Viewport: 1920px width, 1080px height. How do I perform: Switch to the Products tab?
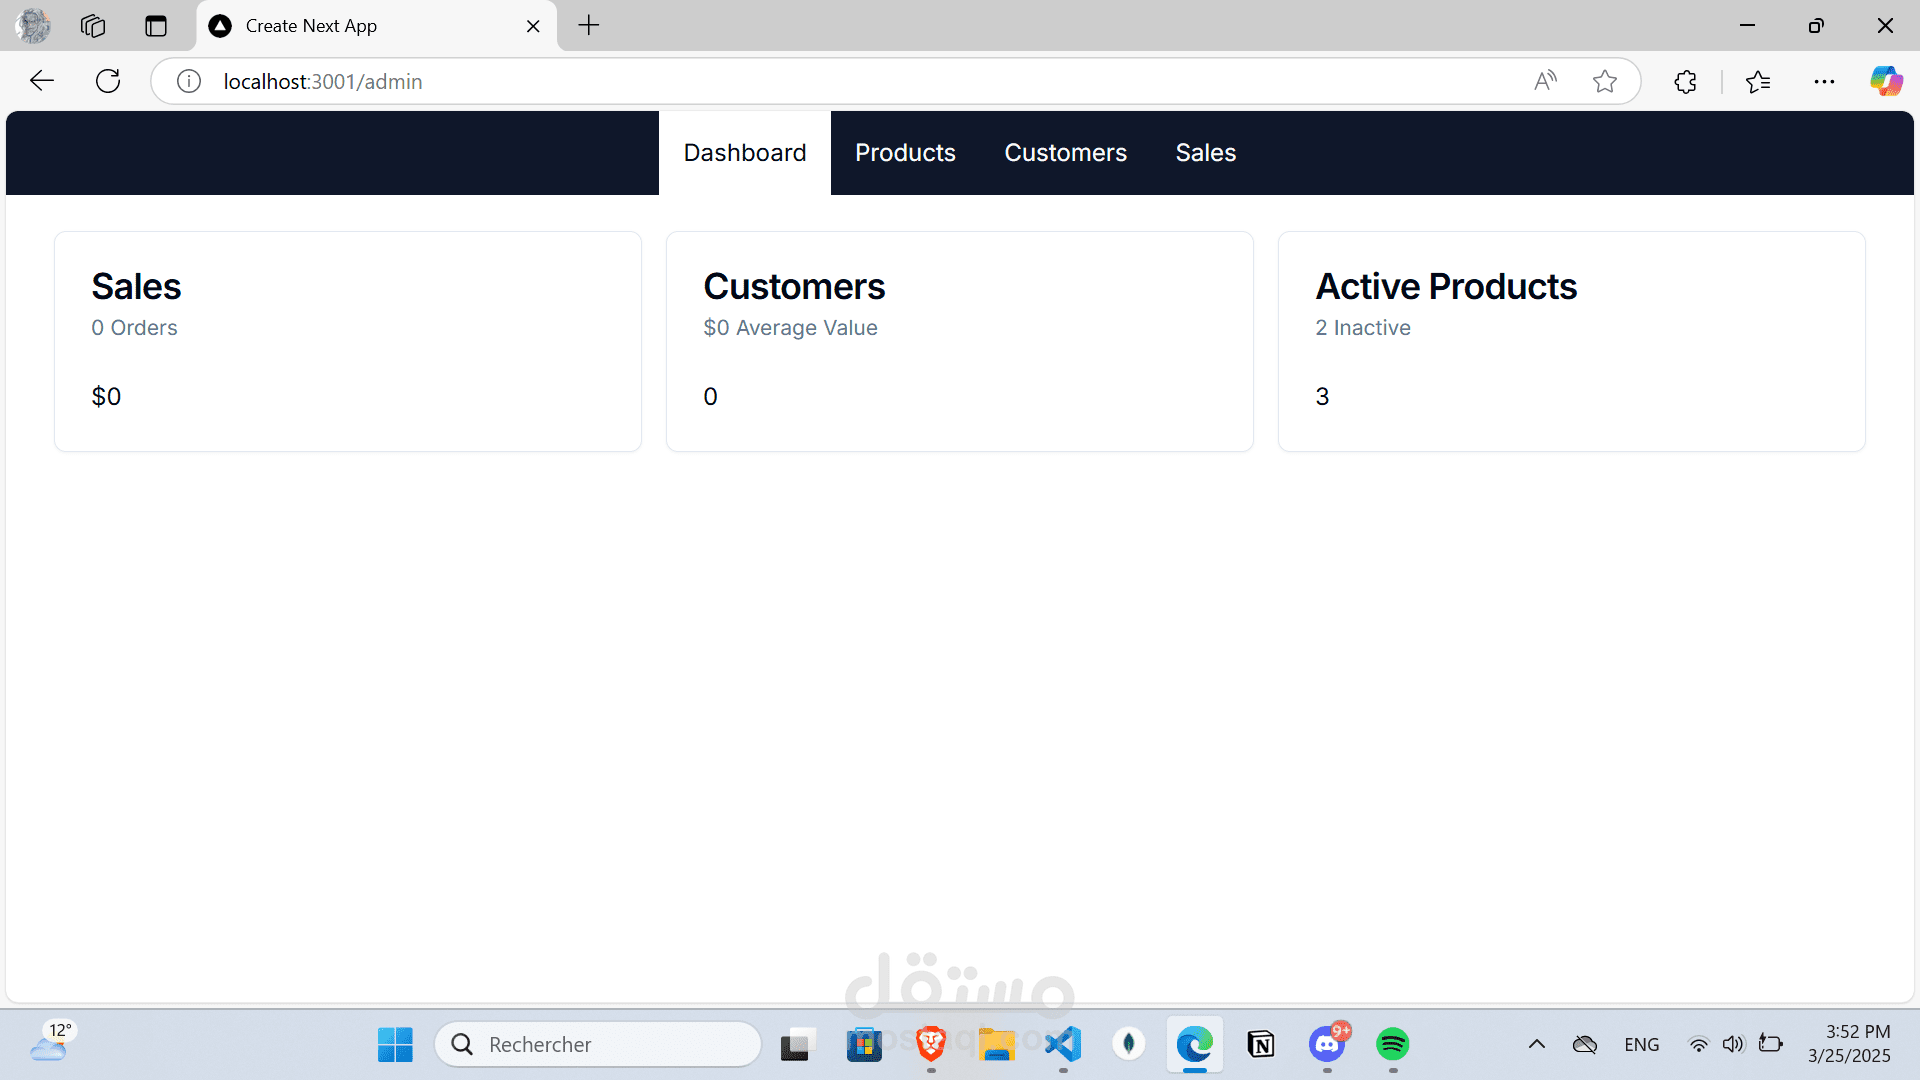coord(905,153)
